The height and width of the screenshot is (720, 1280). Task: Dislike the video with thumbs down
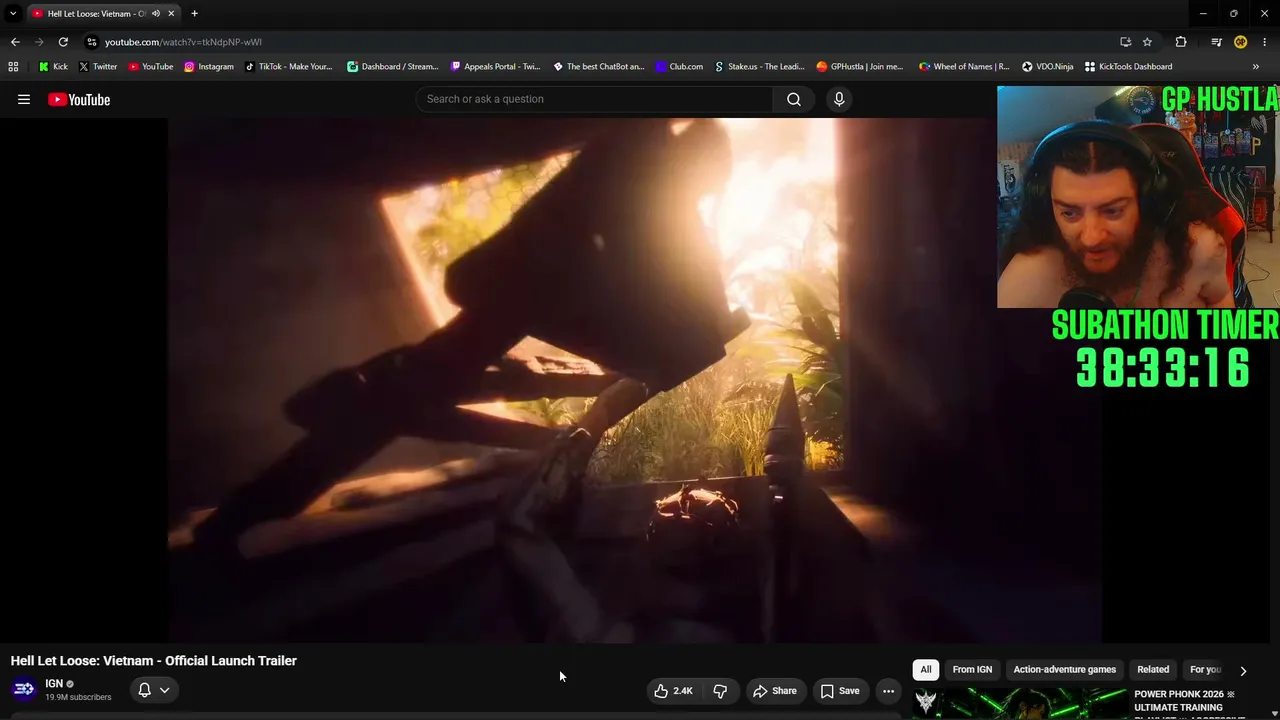pyautogui.click(x=720, y=691)
